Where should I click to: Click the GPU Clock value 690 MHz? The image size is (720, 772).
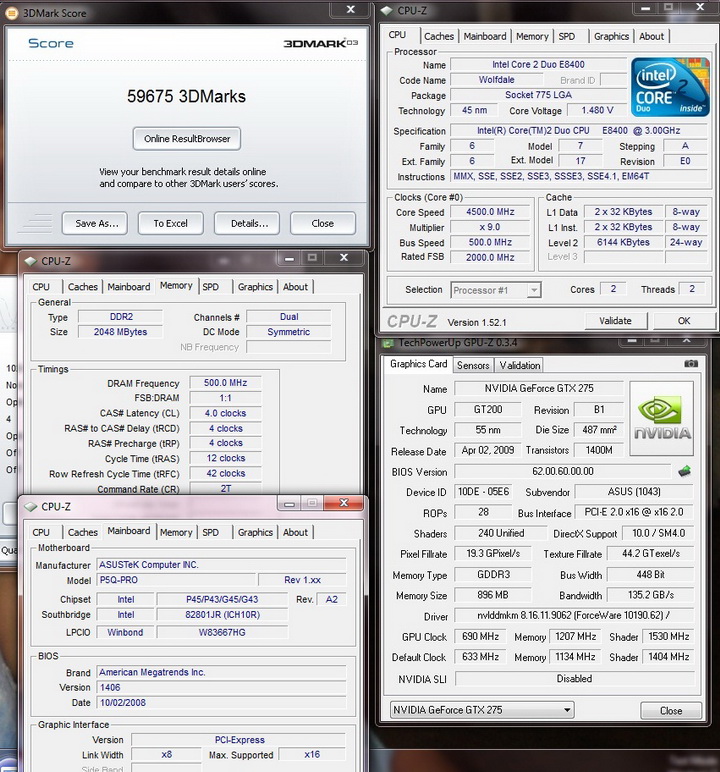(480, 636)
